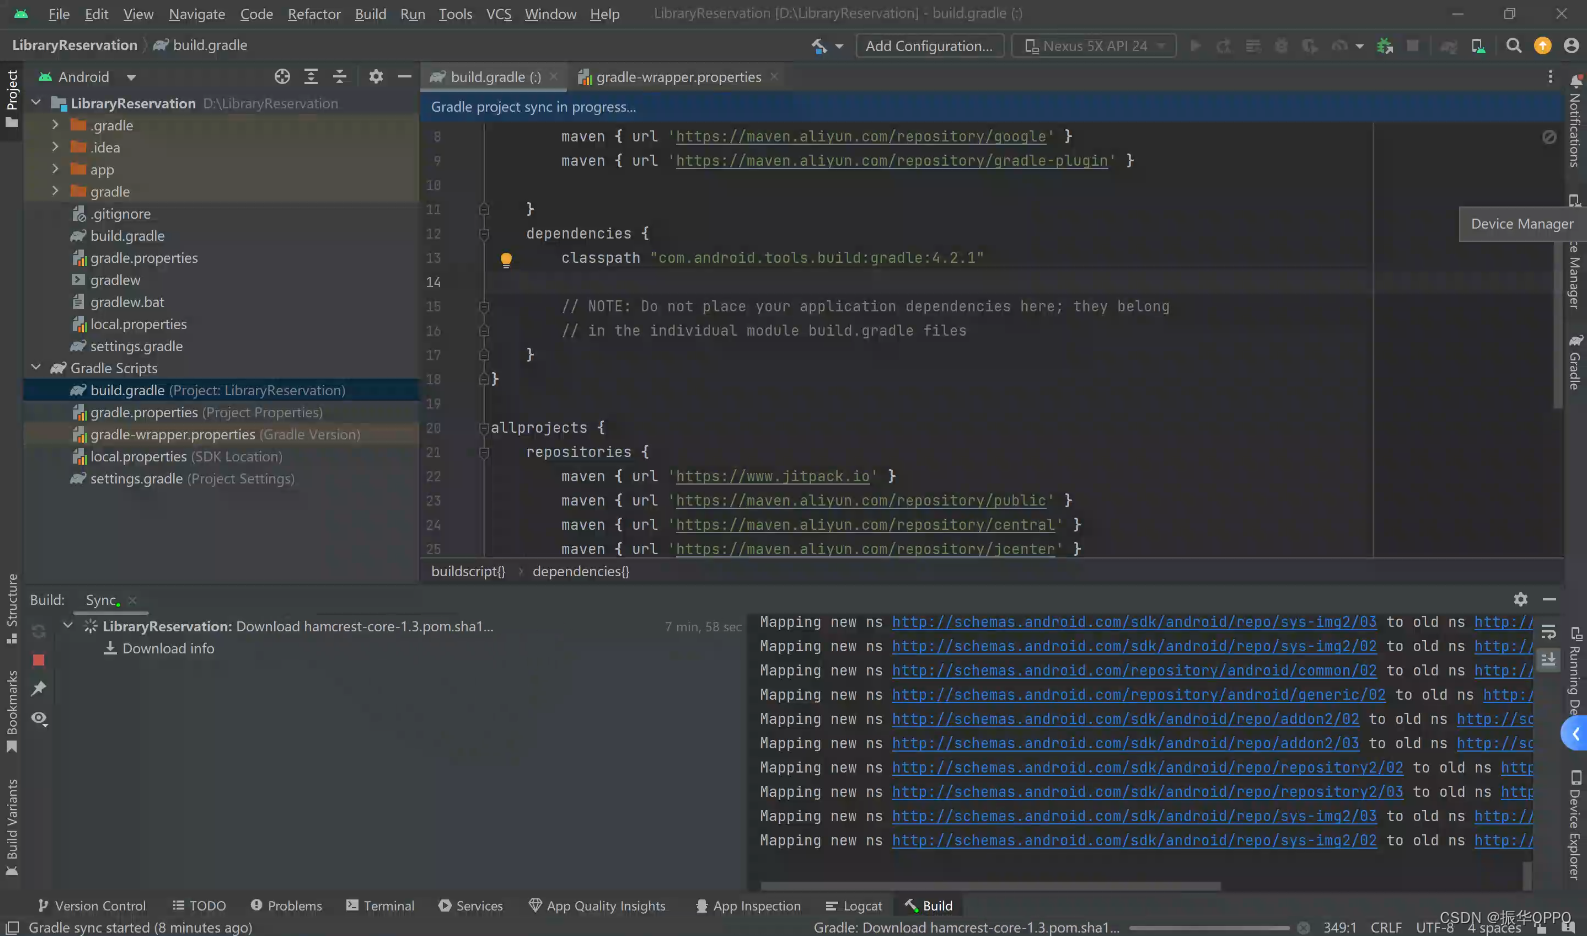Click the Gradle download progress bar
Viewport: 1587px width, 936px height.
1209,928
